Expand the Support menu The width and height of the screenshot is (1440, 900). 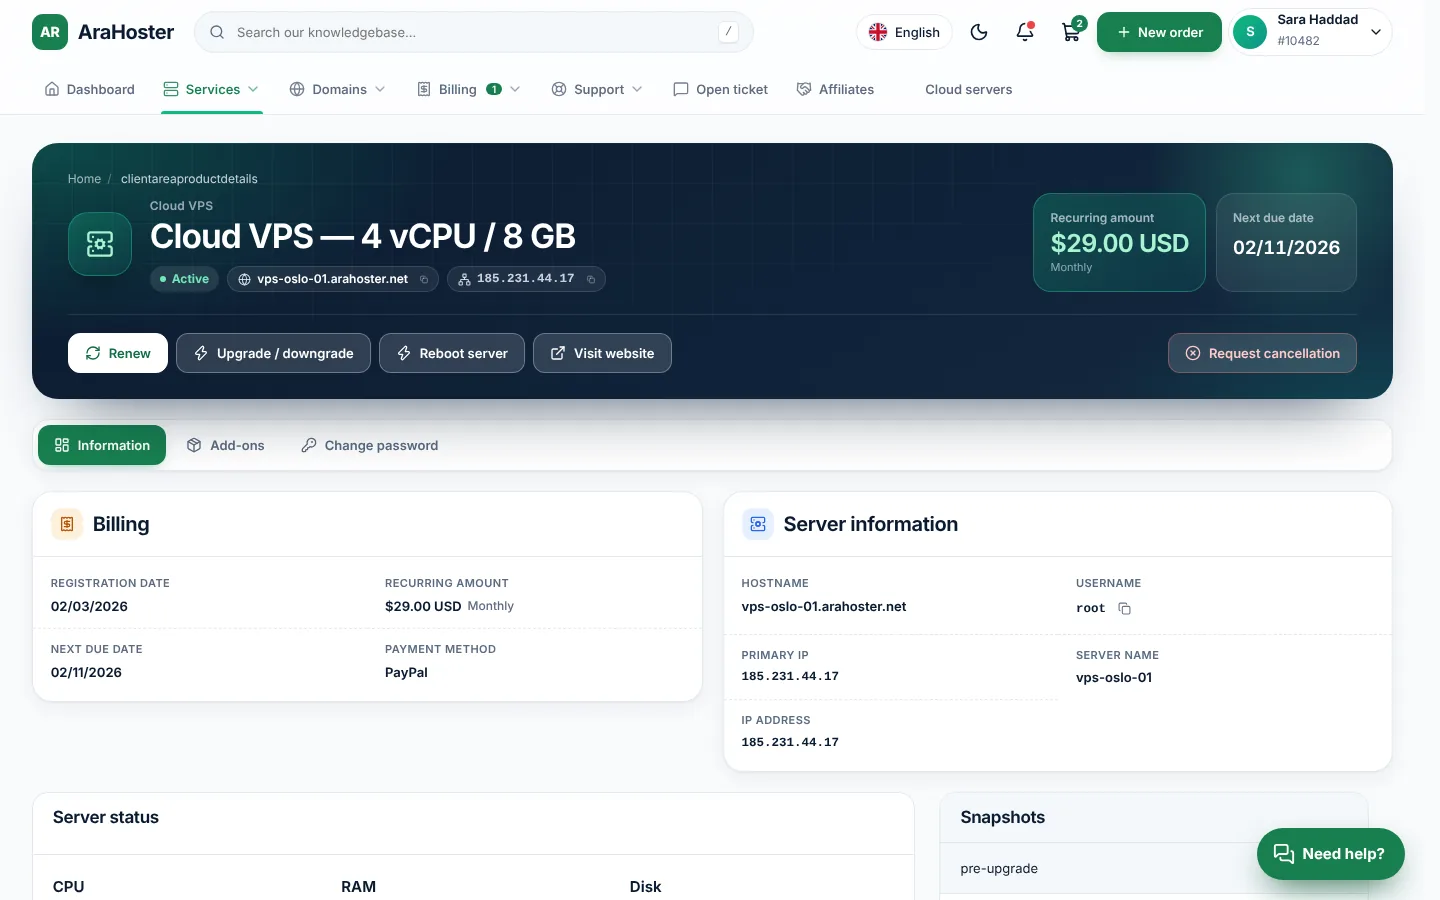pyautogui.click(x=597, y=89)
